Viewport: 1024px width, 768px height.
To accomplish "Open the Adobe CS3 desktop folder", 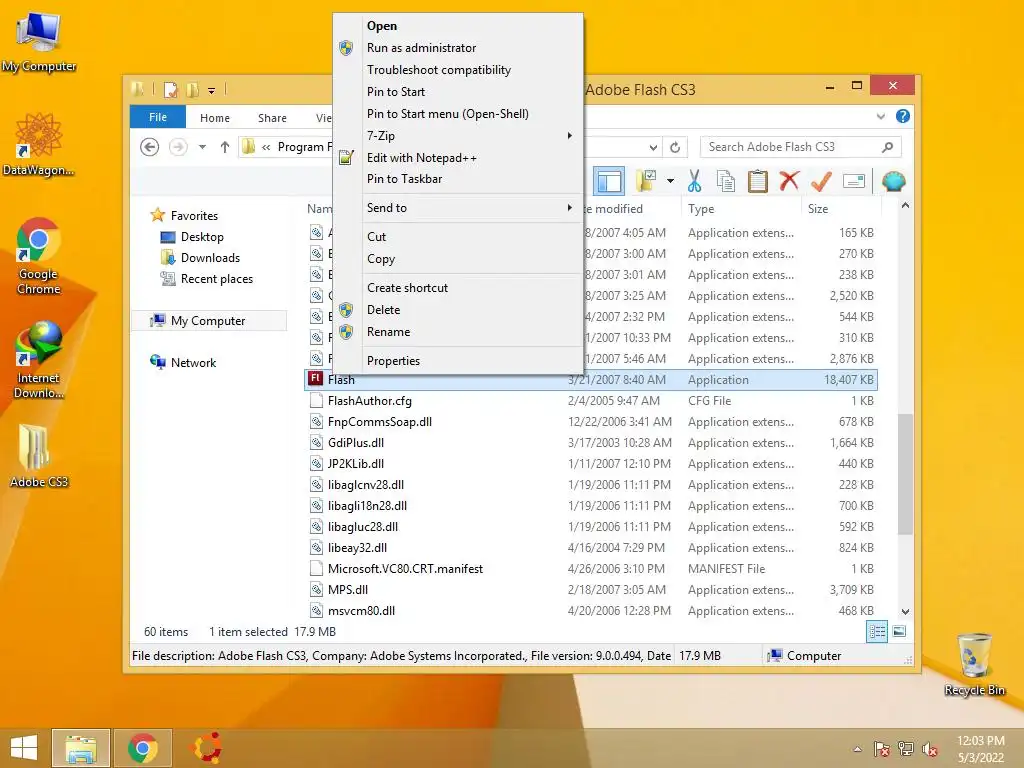I will point(39,456).
